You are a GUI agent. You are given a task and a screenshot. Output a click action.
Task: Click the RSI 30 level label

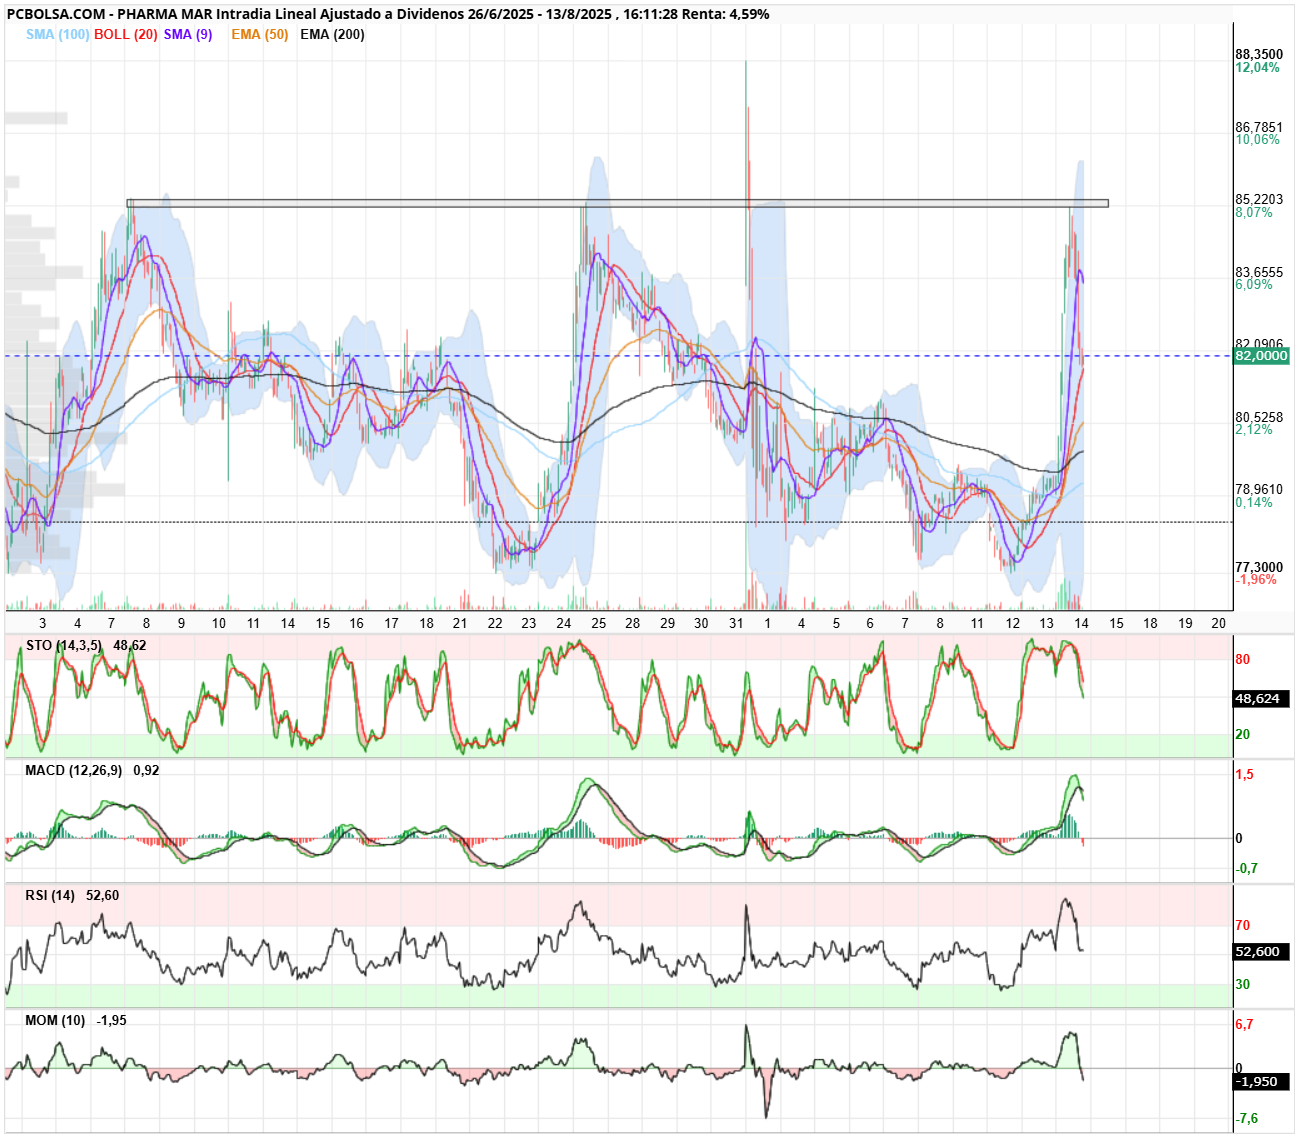[1243, 984]
